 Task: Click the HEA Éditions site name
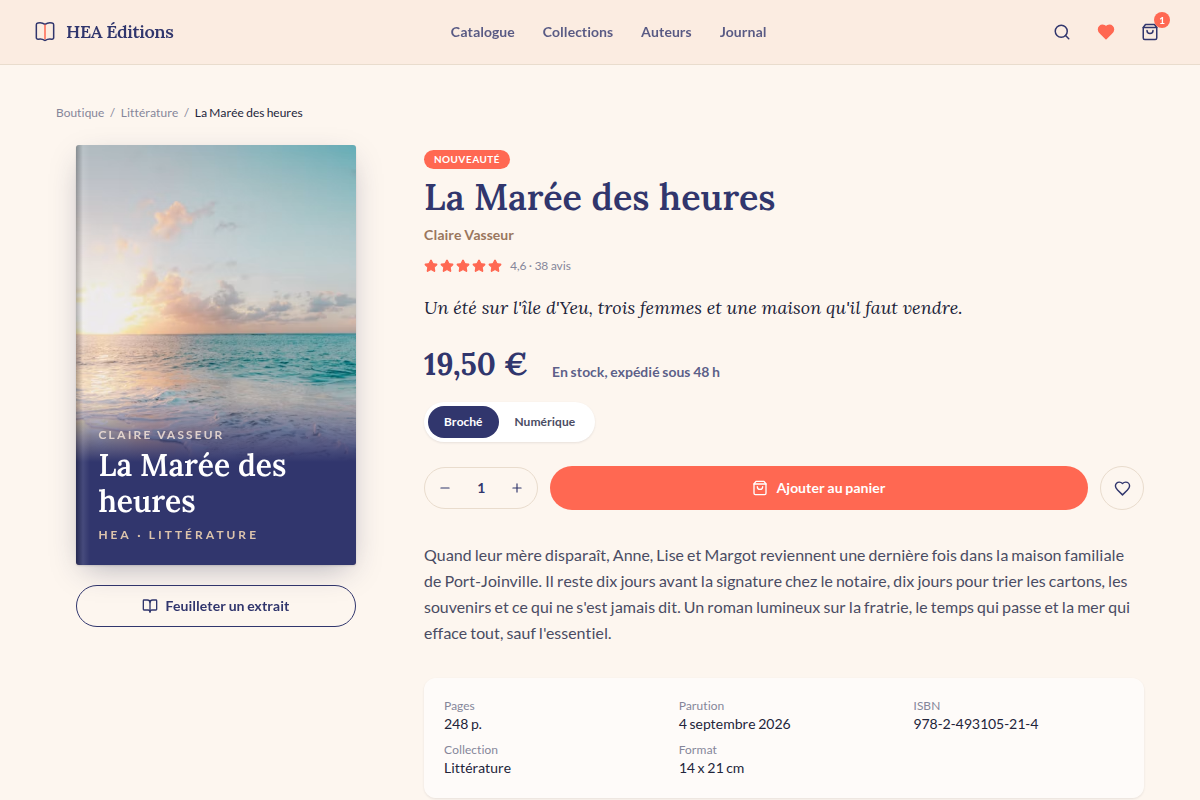120,32
